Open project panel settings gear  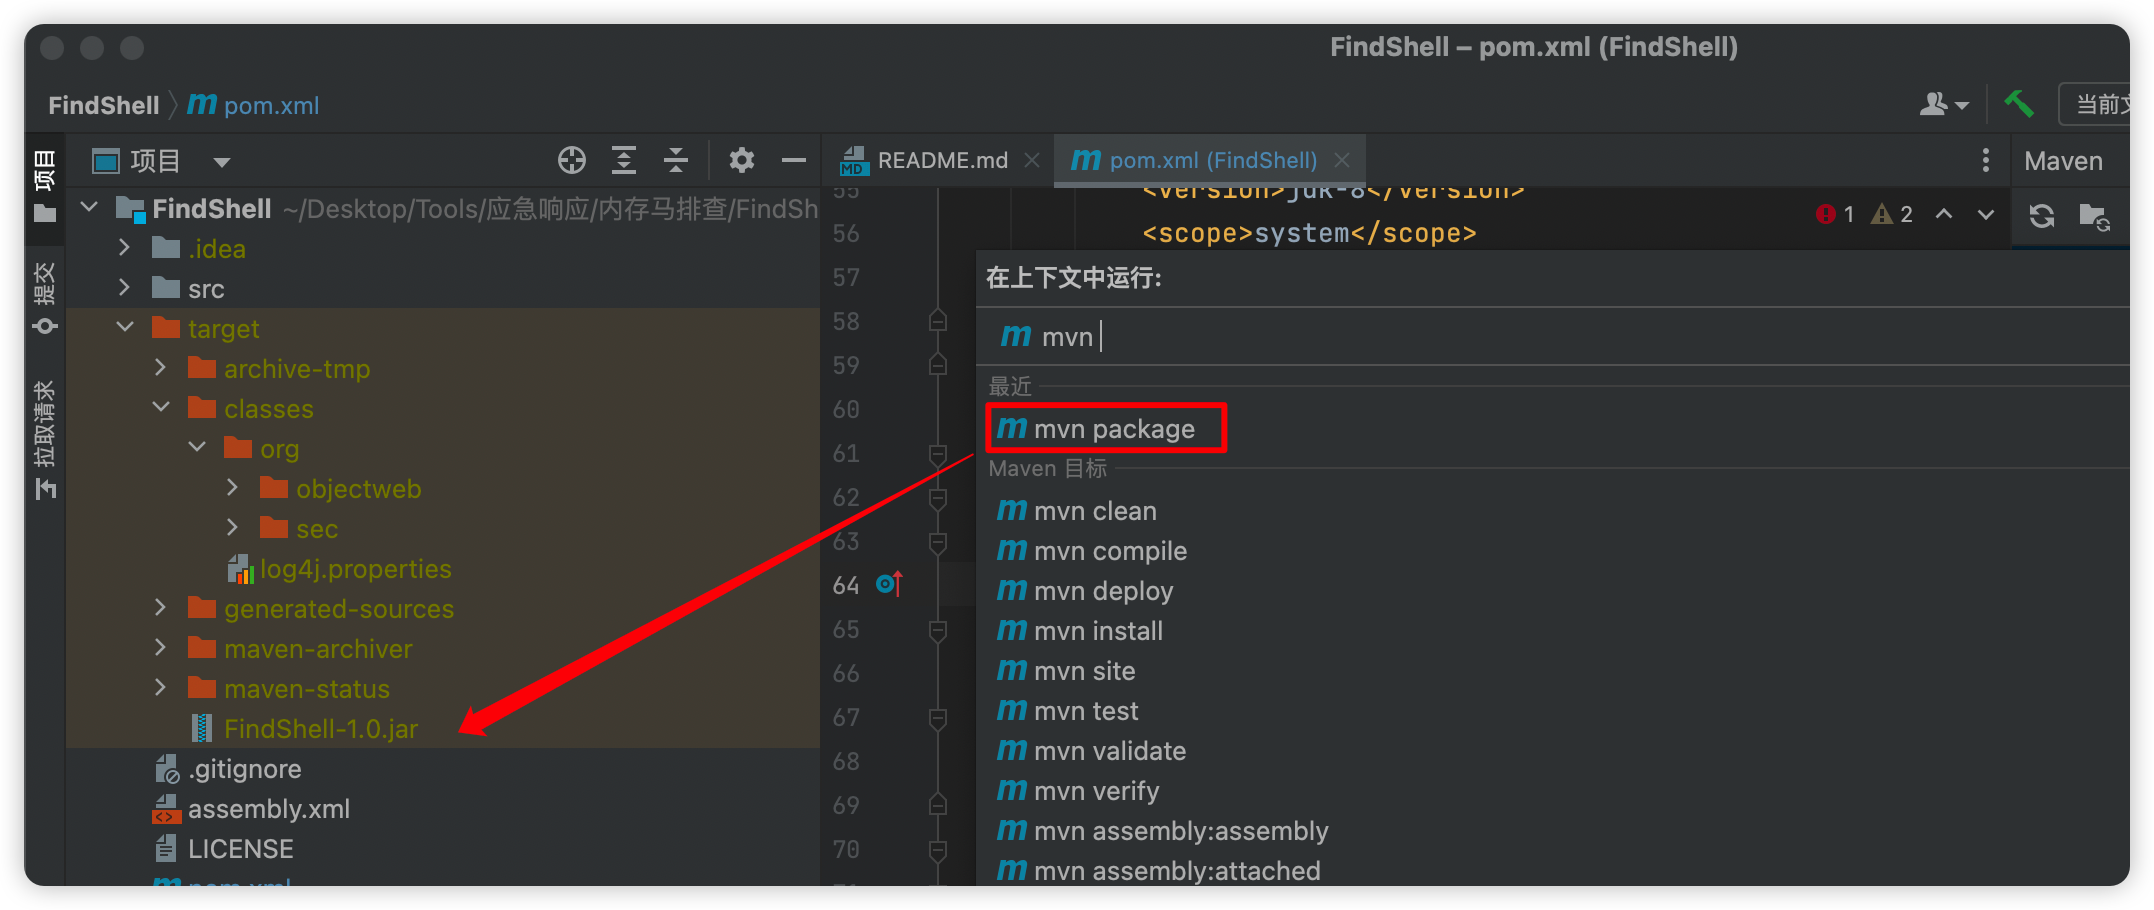(742, 160)
